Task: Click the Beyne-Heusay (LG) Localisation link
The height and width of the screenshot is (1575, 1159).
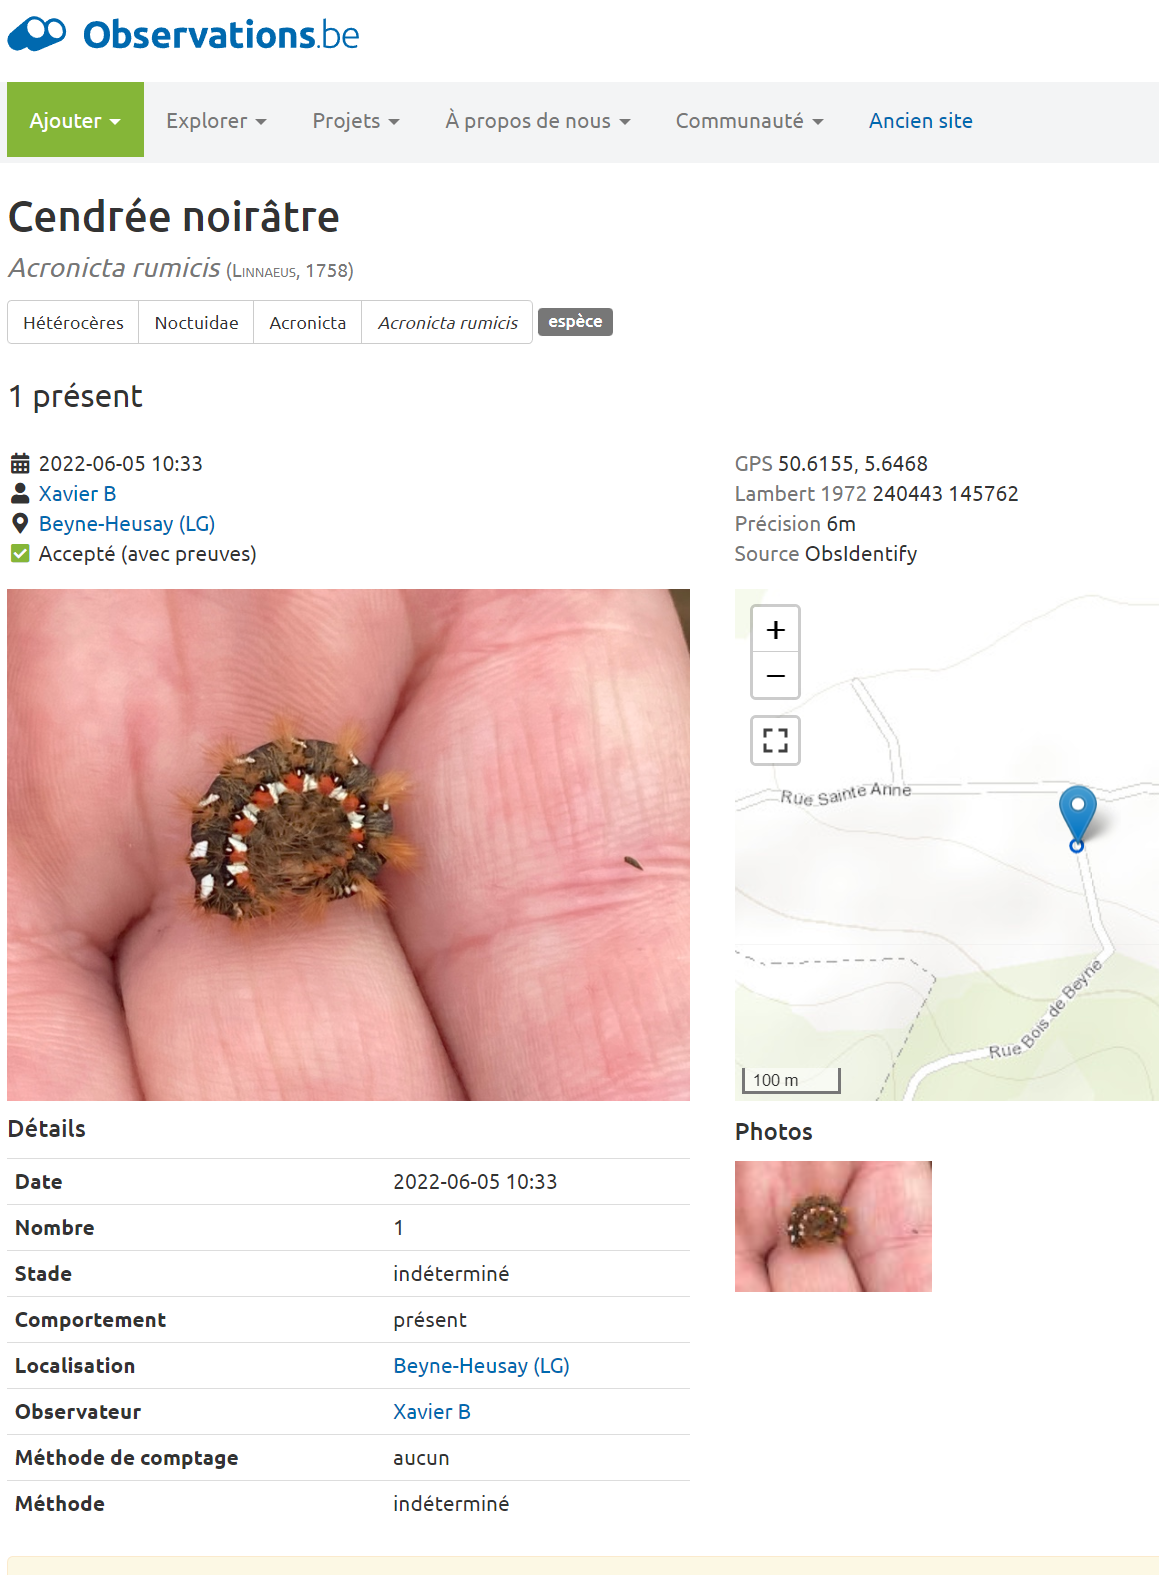Action: pyautogui.click(x=481, y=1365)
